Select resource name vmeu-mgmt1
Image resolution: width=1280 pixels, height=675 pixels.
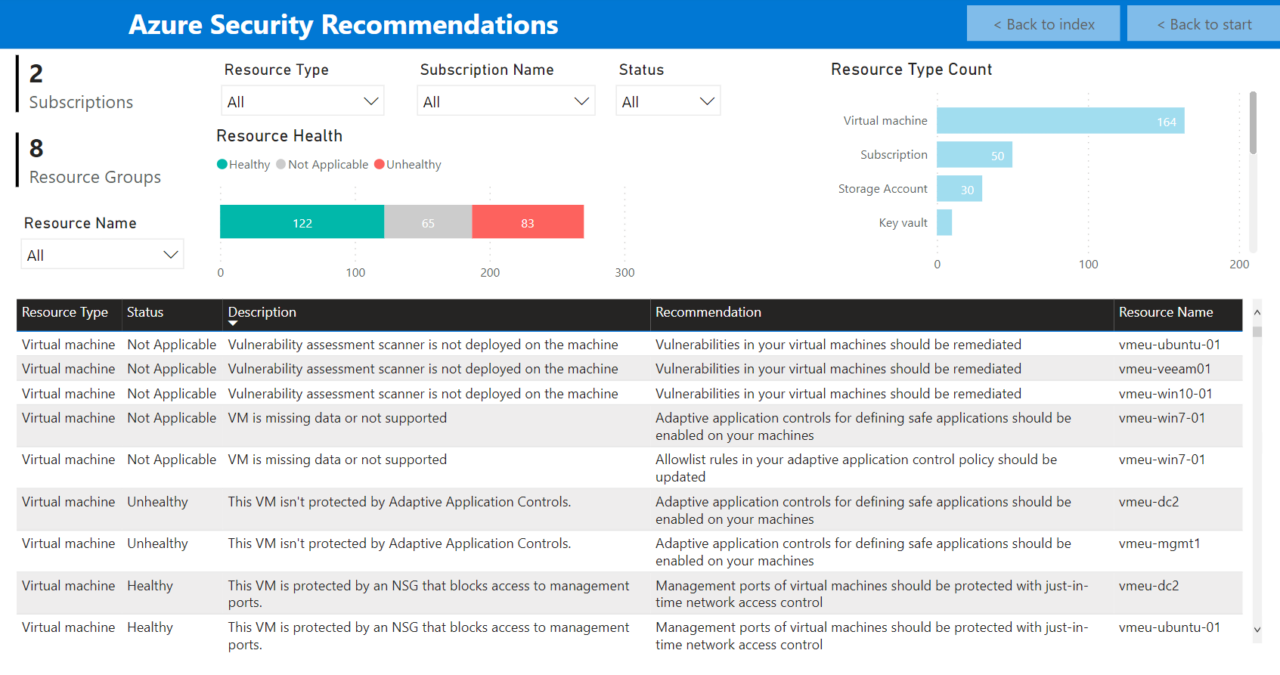coord(1159,544)
